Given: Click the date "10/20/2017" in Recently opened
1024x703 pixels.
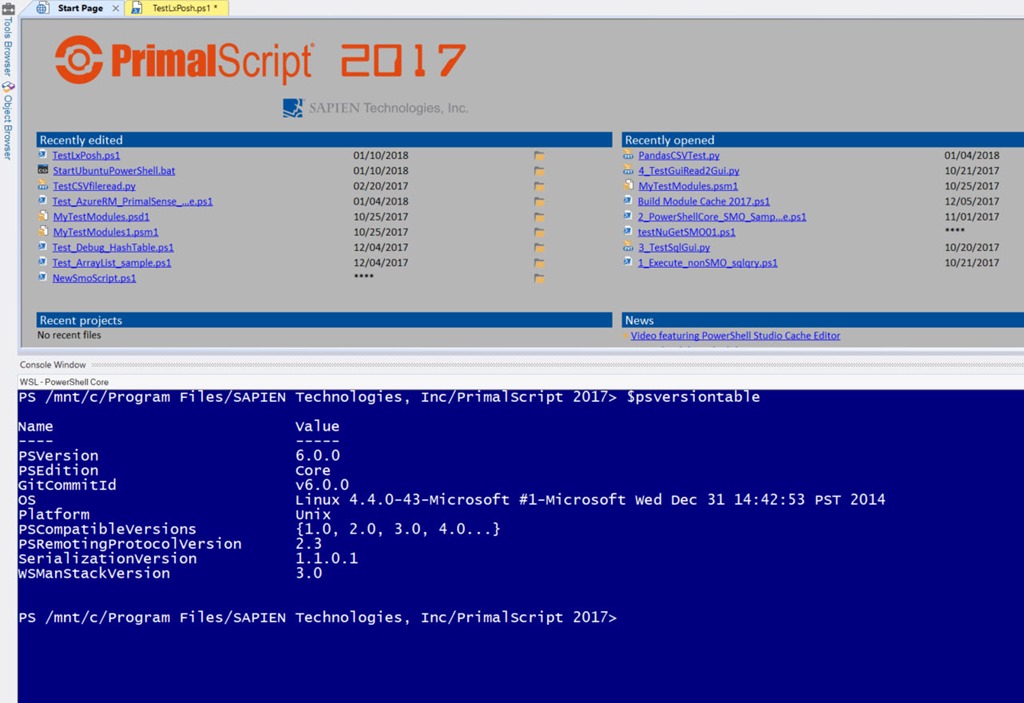Looking at the screenshot, I should point(972,247).
